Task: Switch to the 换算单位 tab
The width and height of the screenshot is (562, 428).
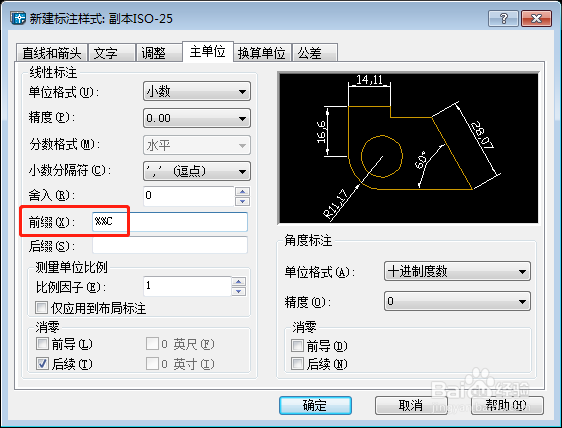Action: point(262,53)
